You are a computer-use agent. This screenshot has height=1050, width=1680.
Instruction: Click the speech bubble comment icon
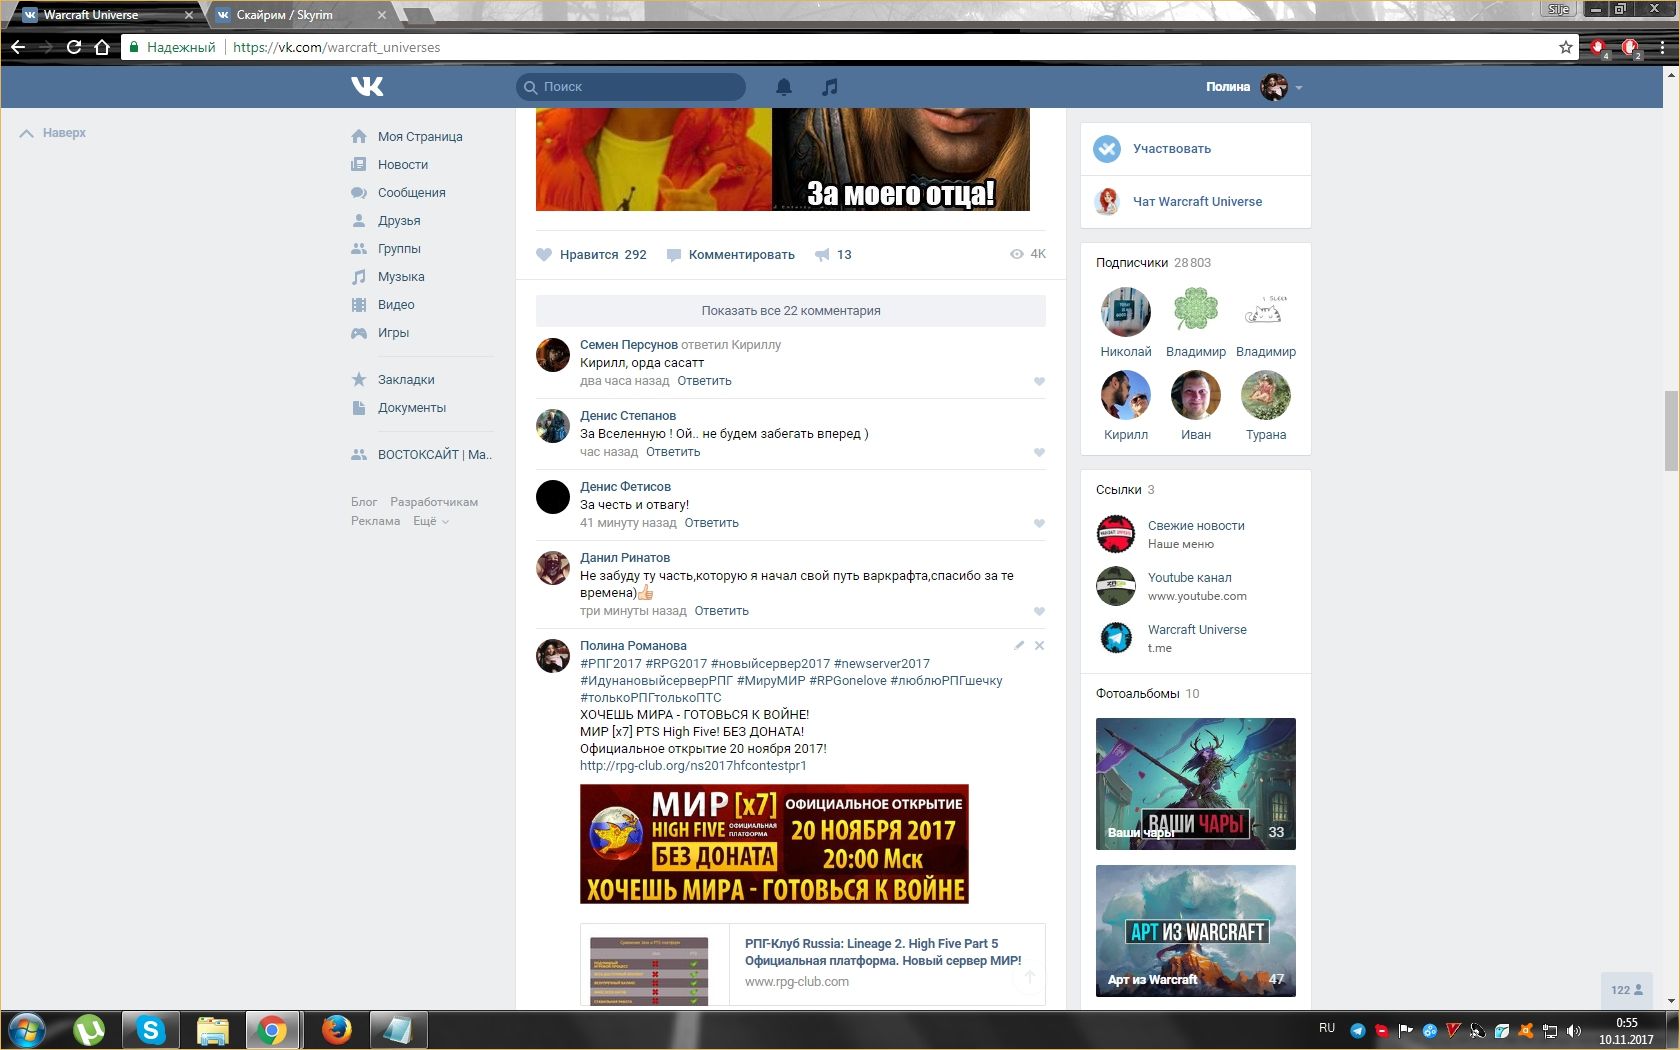click(674, 255)
